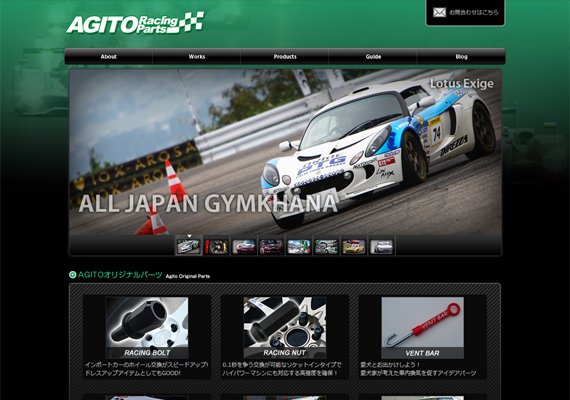Select the red sports car thumbnail
Image resolution: width=570 pixels, height=400 pixels.
(x=244, y=247)
